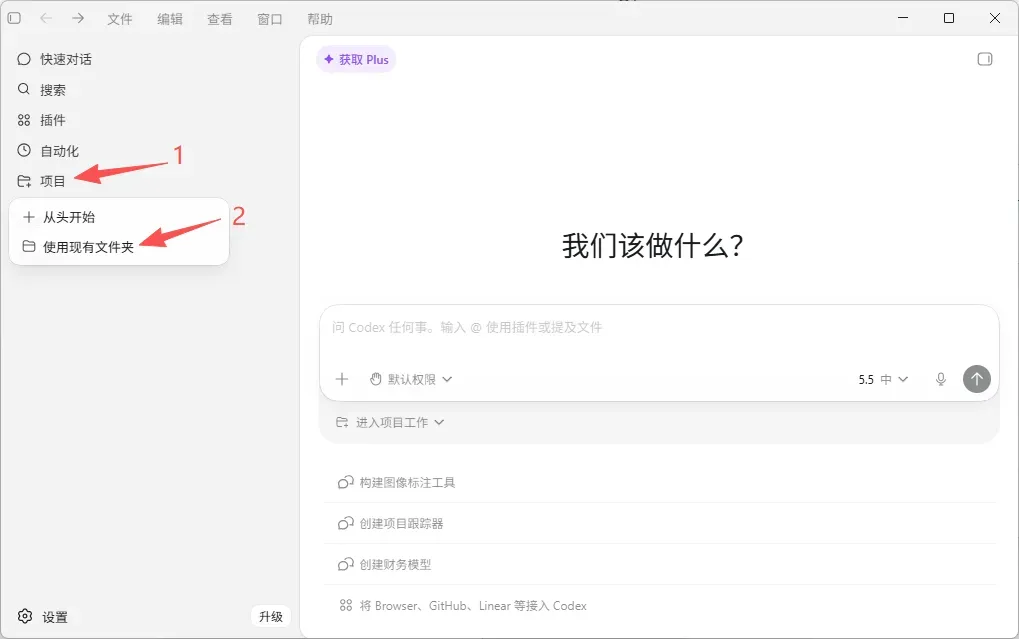Toggle the right side panel icon

coord(985,59)
